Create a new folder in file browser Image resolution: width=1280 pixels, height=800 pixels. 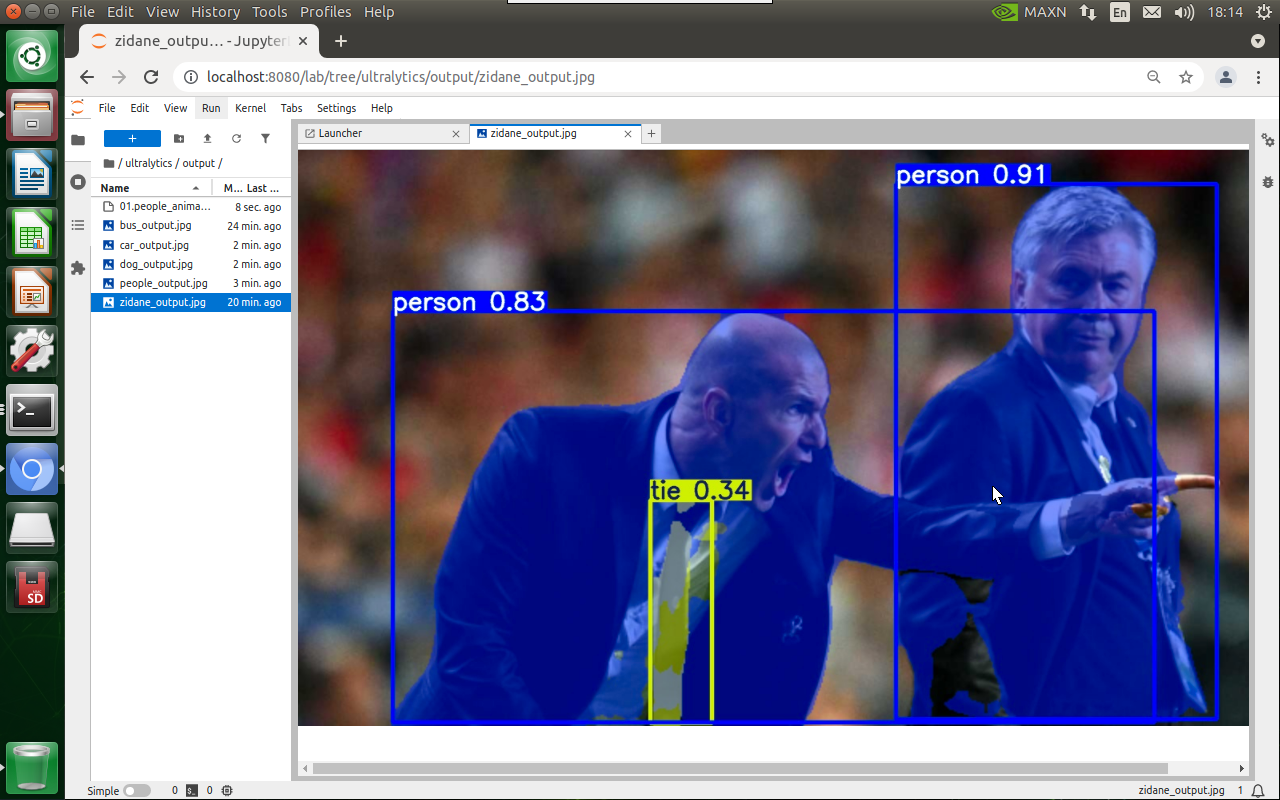click(179, 139)
